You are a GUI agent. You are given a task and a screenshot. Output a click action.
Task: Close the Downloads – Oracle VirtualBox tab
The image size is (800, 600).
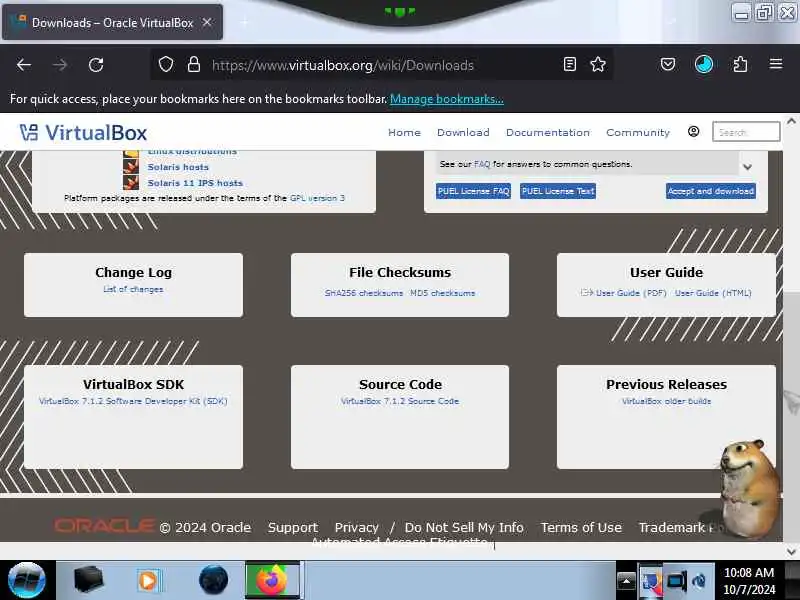[207, 22]
